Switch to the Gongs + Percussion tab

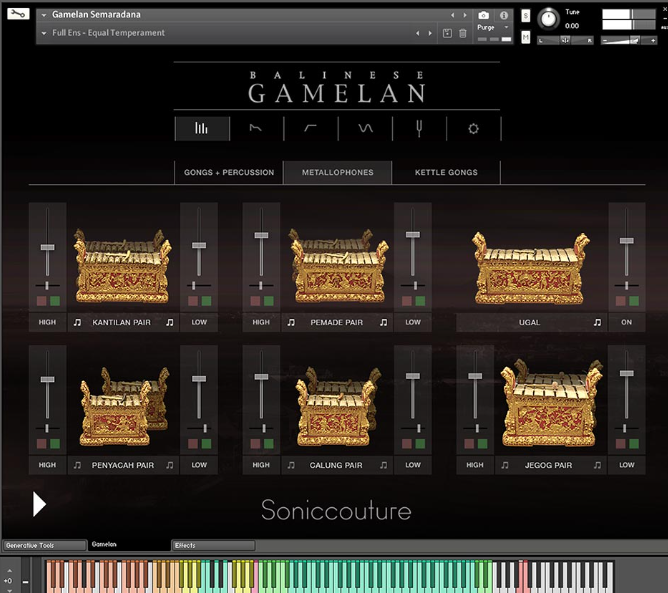(x=228, y=173)
